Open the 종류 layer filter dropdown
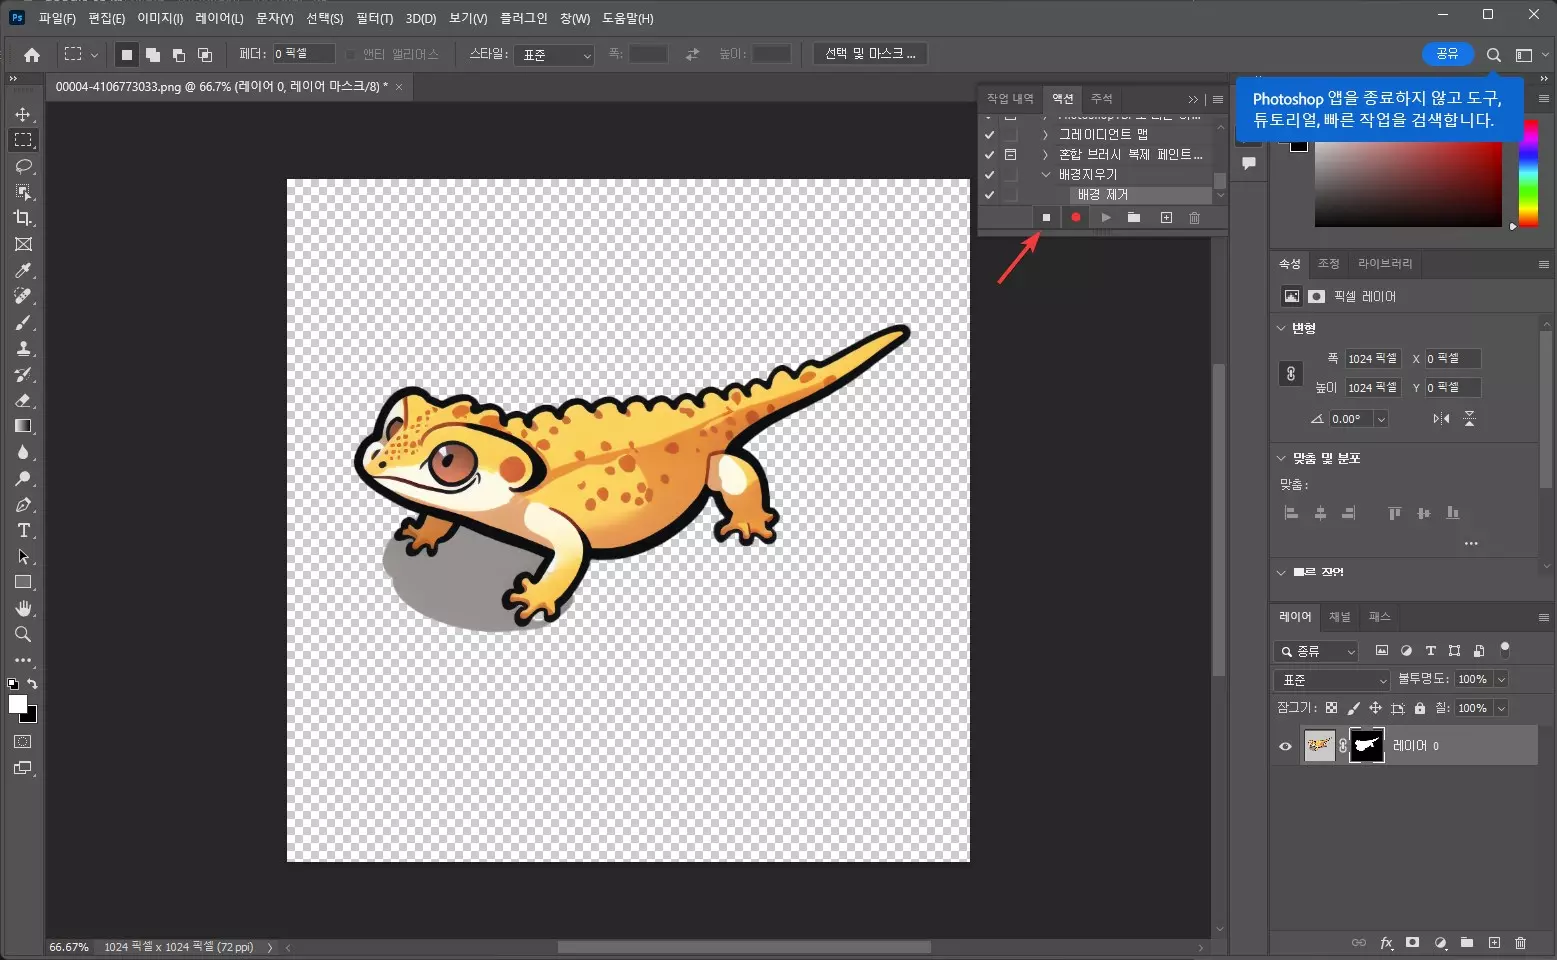Viewport: 1557px width, 960px height. pyautogui.click(x=1316, y=651)
